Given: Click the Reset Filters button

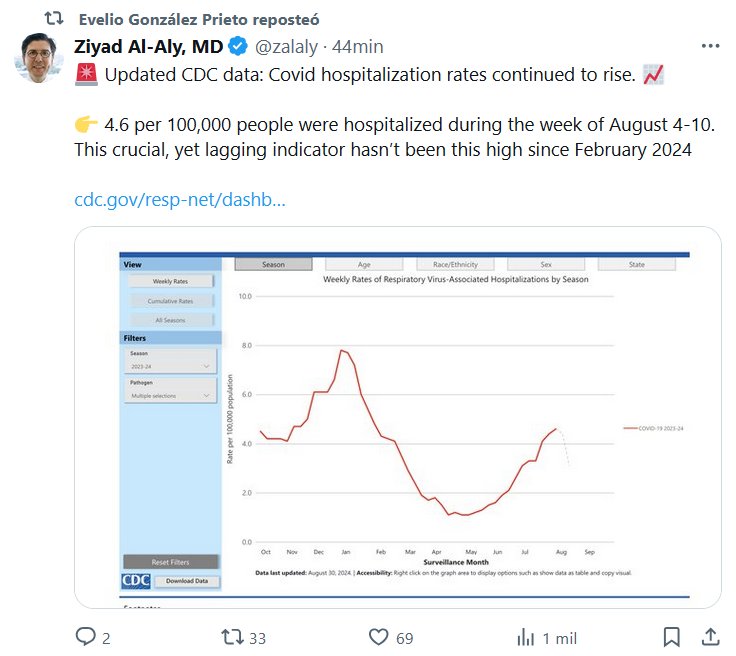Looking at the screenshot, I should coord(171,562).
